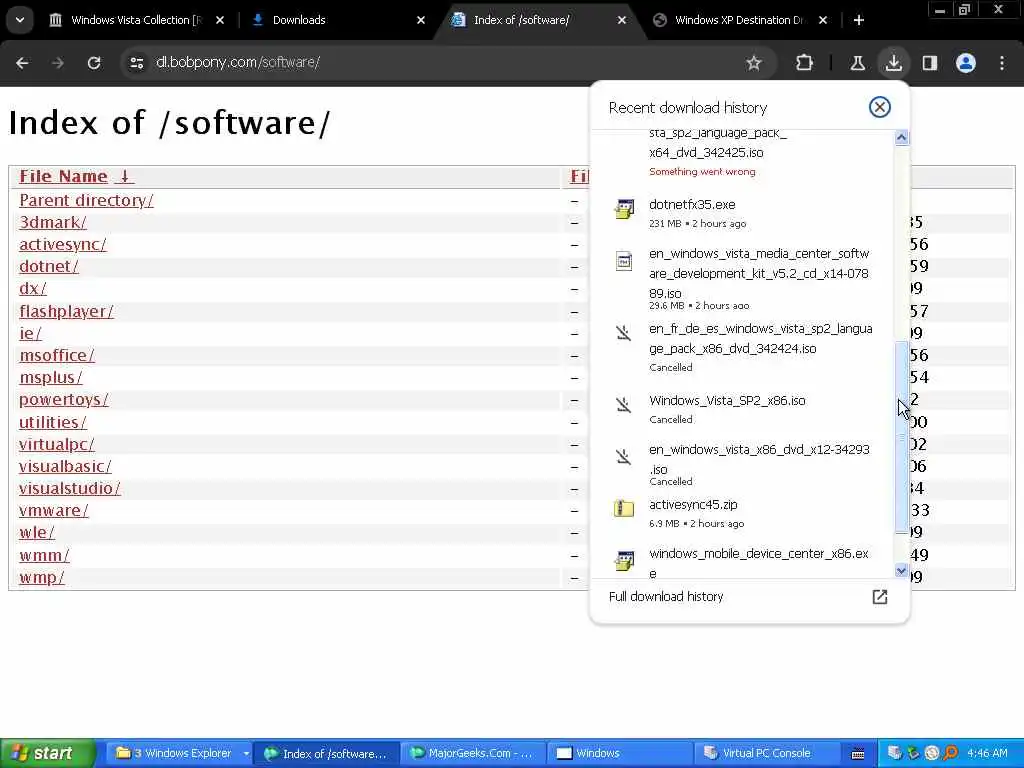The image size is (1024, 768).
Task: Click the windows_mobile_device_center file icon
Action: click(624, 560)
